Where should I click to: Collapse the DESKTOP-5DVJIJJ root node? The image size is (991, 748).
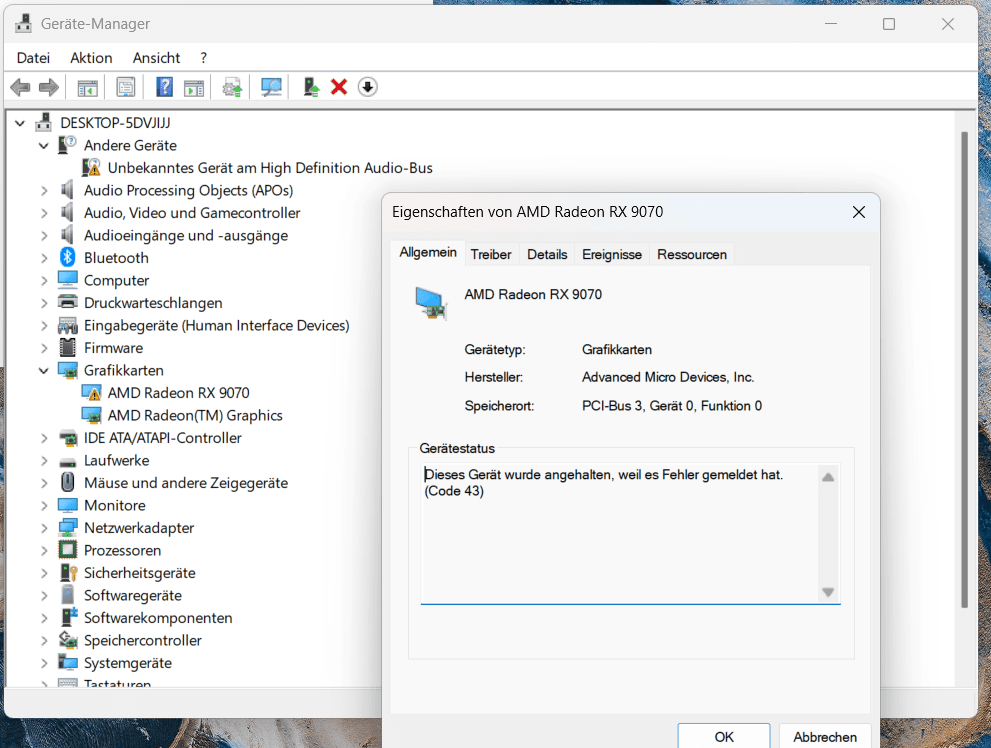point(20,123)
